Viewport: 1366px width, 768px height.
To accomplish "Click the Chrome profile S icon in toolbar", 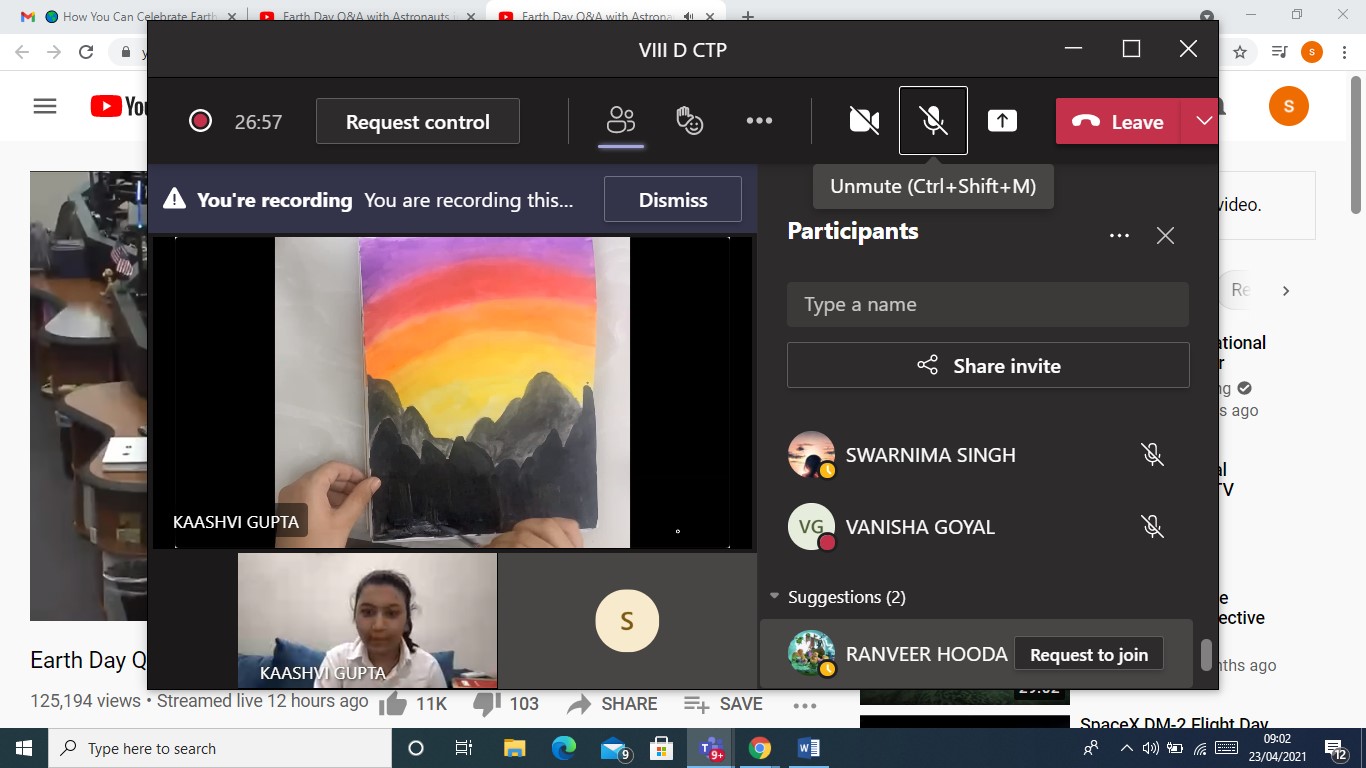I will pos(1312,52).
